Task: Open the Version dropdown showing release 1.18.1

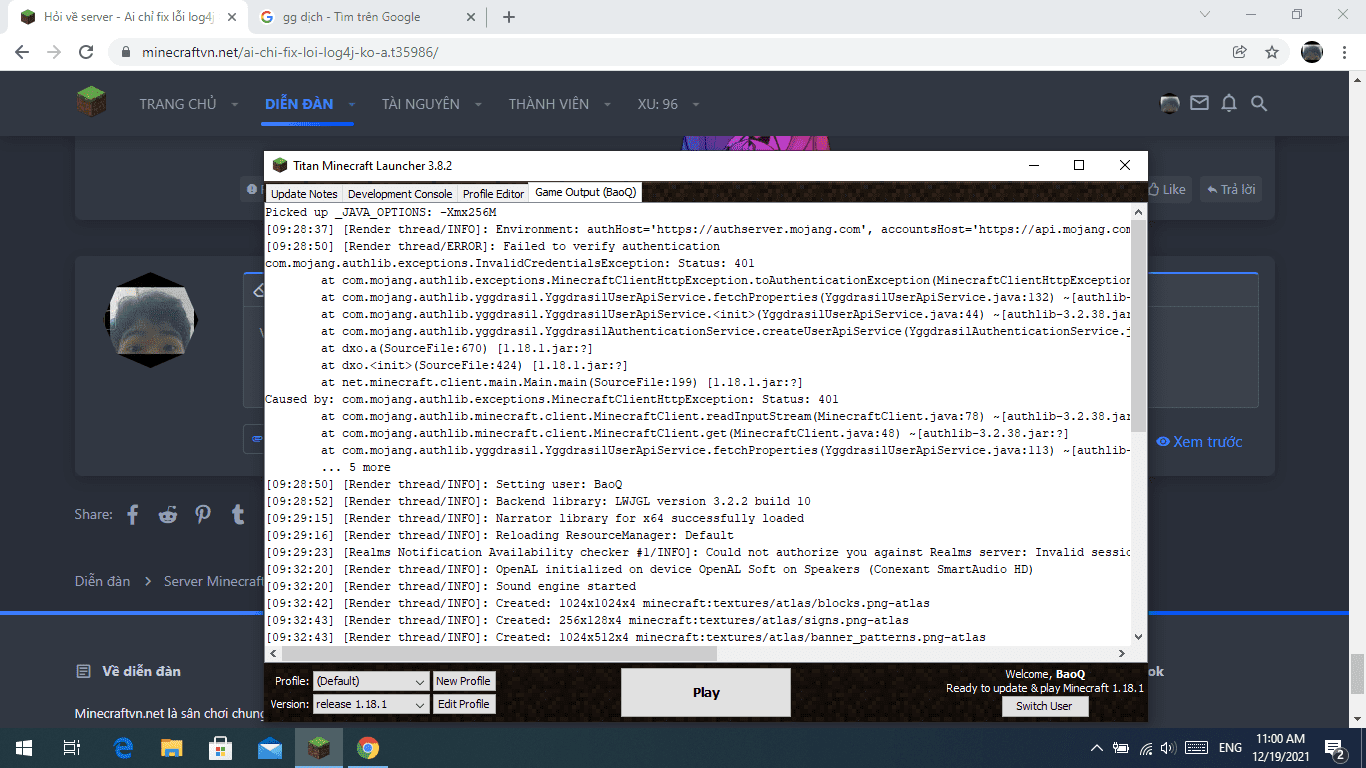Action: (x=371, y=704)
